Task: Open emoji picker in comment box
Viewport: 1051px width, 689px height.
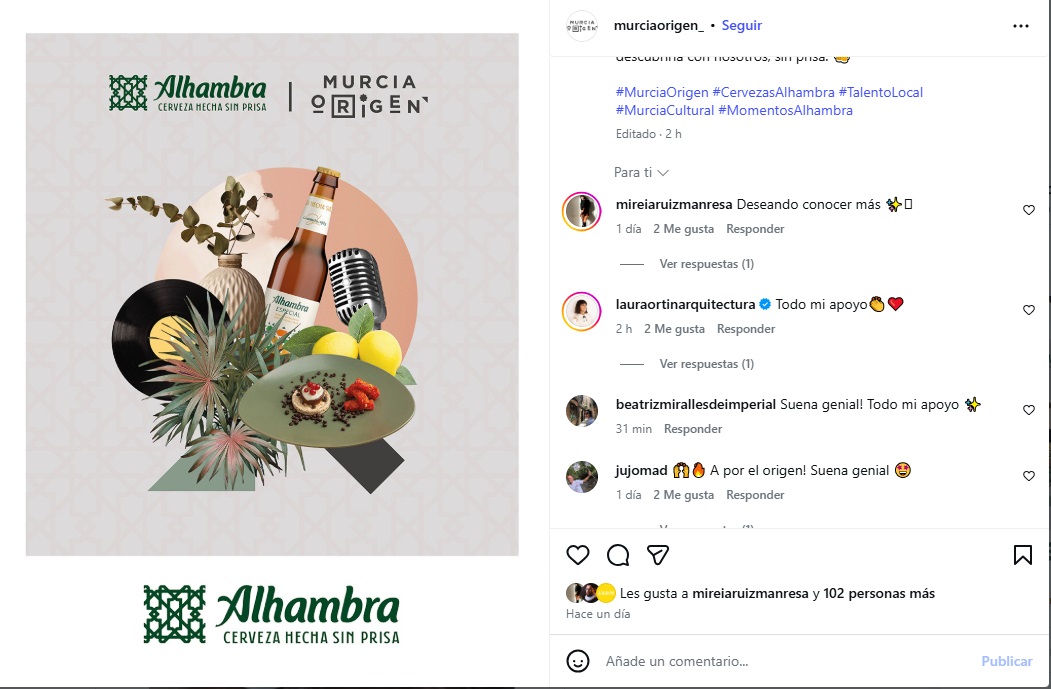Action: [x=578, y=661]
